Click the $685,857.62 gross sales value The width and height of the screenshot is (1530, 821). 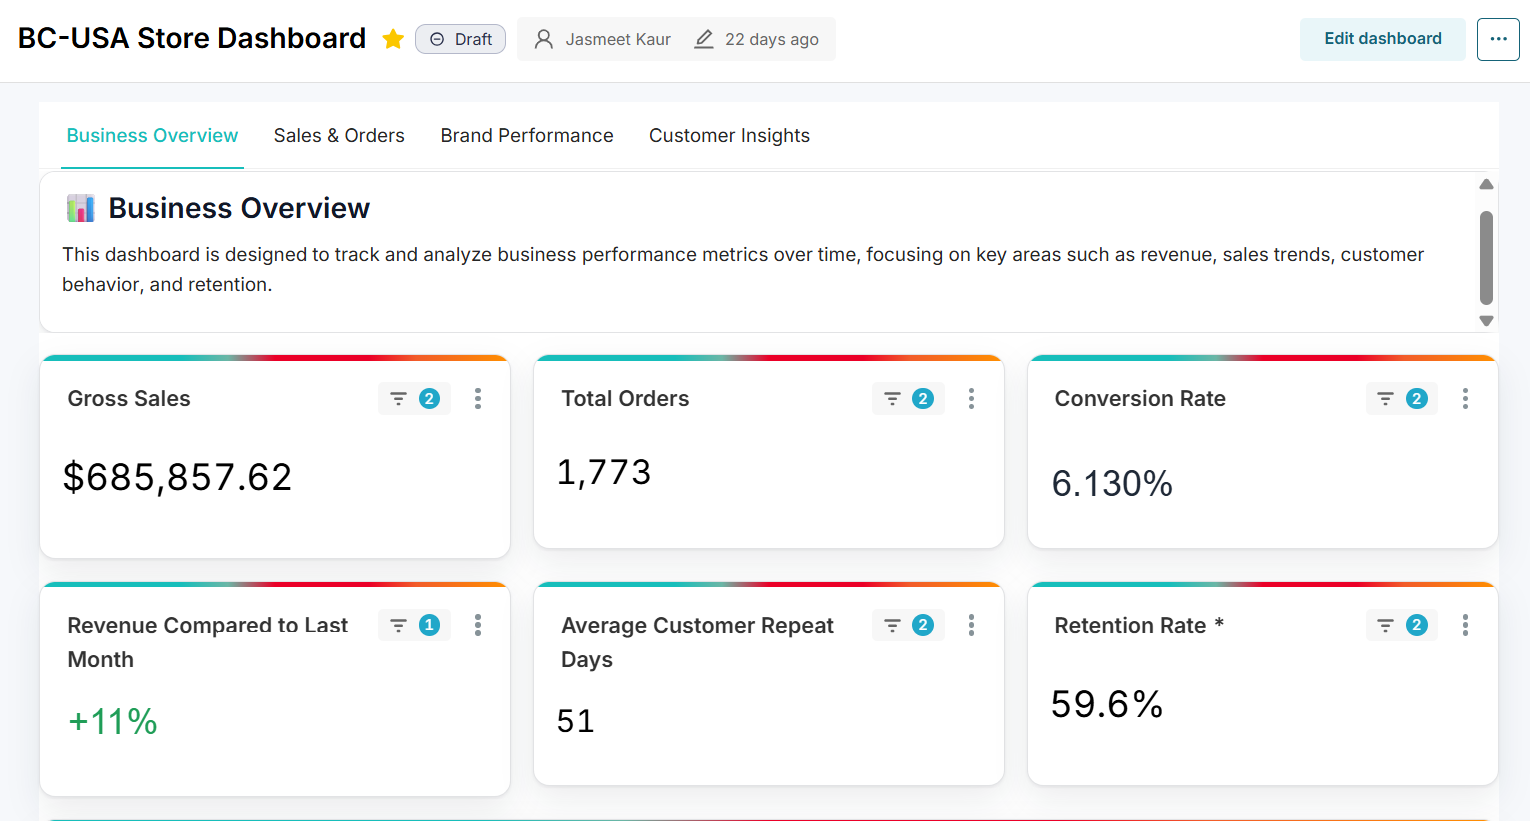(177, 477)
